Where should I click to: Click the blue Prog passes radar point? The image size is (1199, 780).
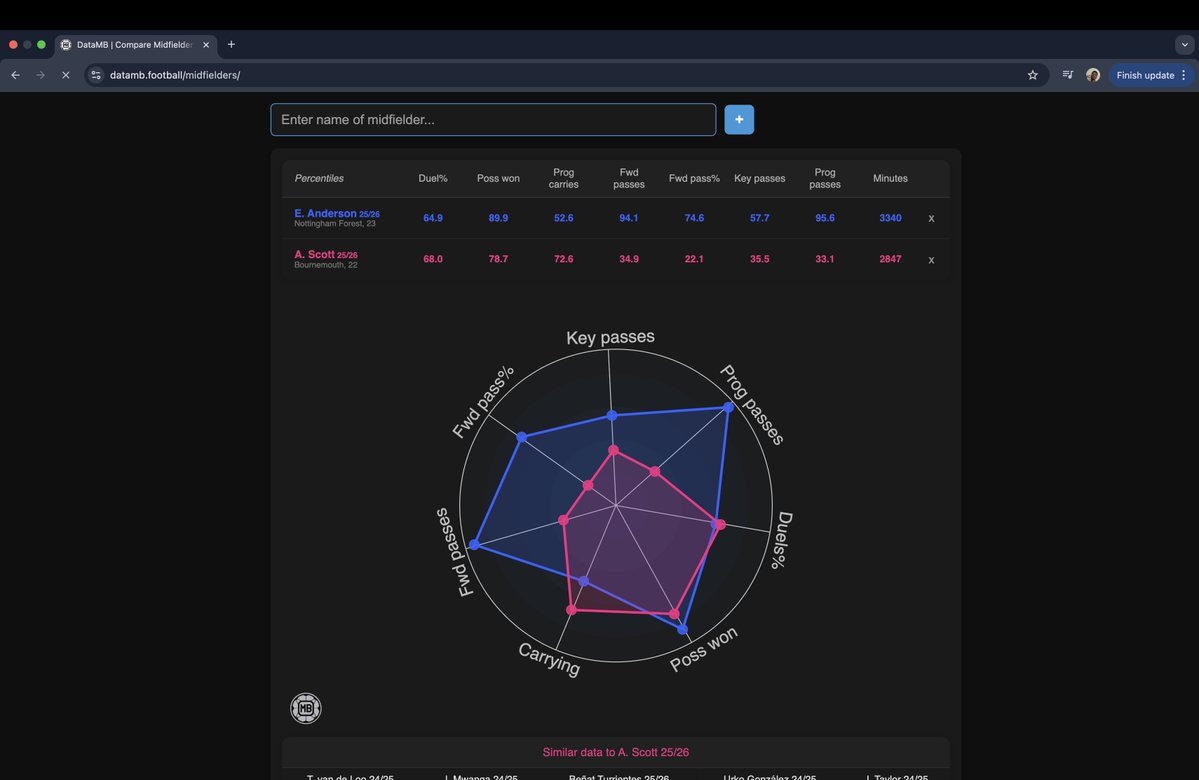729,408
